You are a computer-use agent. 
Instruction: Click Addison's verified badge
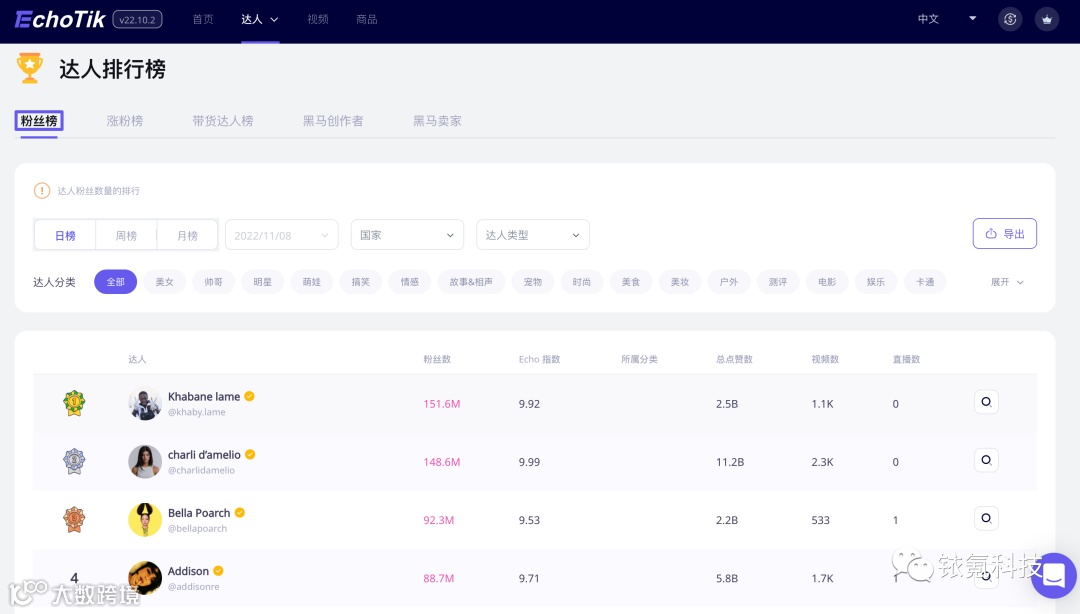(x=218, y=571)
